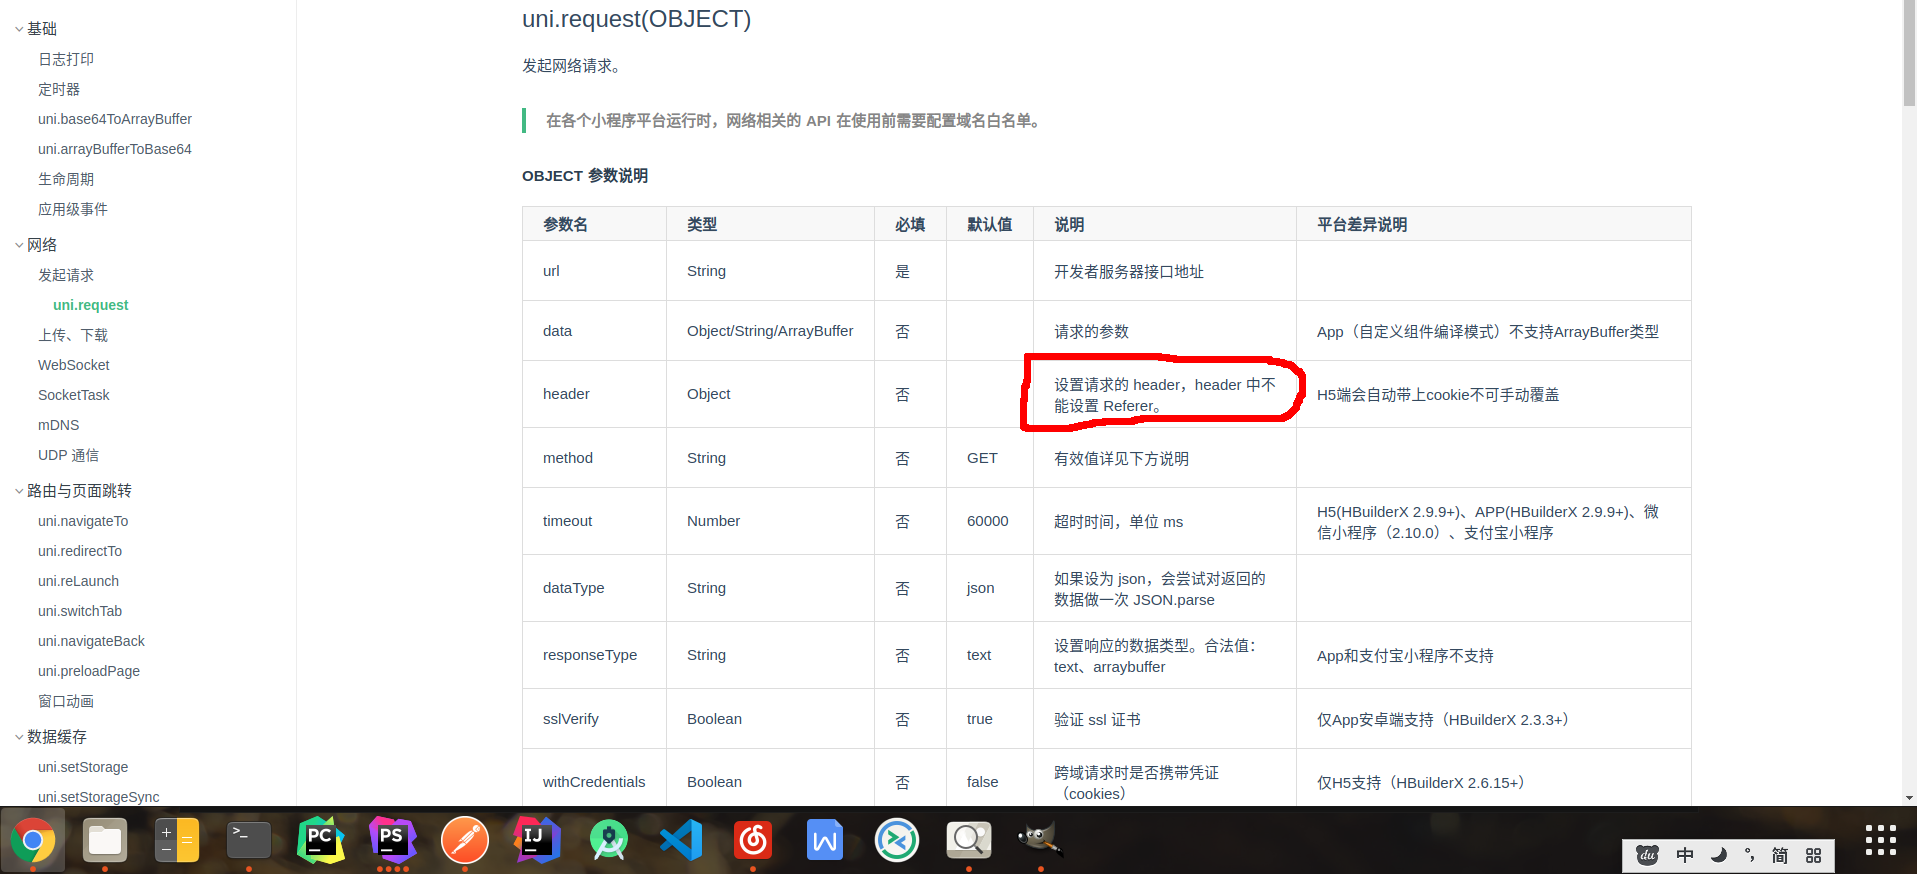Open uni.setStorage in the sidebar
The image size is (1917, 874).
pos(83,767)
